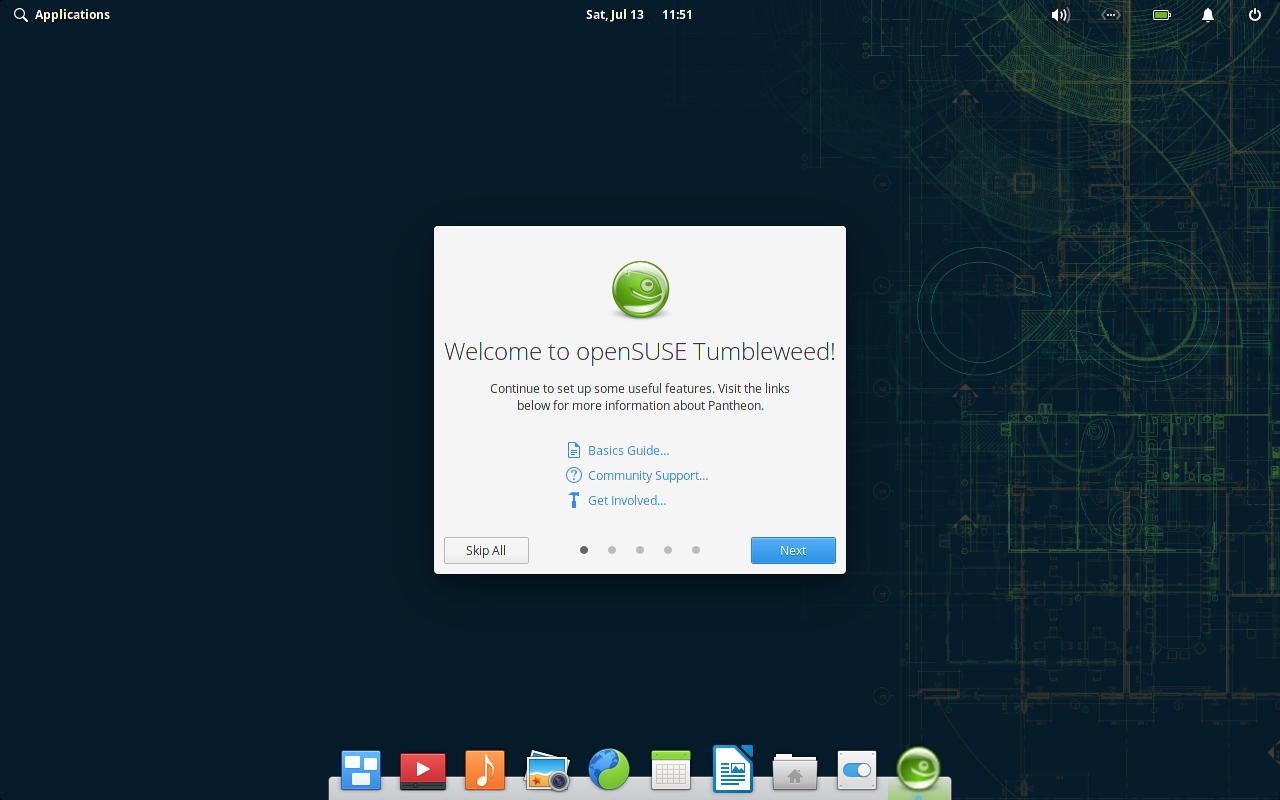The height and width of the screenshot is (800, 1280).
Task: Open the Applications menu
Action: point(62,14)
